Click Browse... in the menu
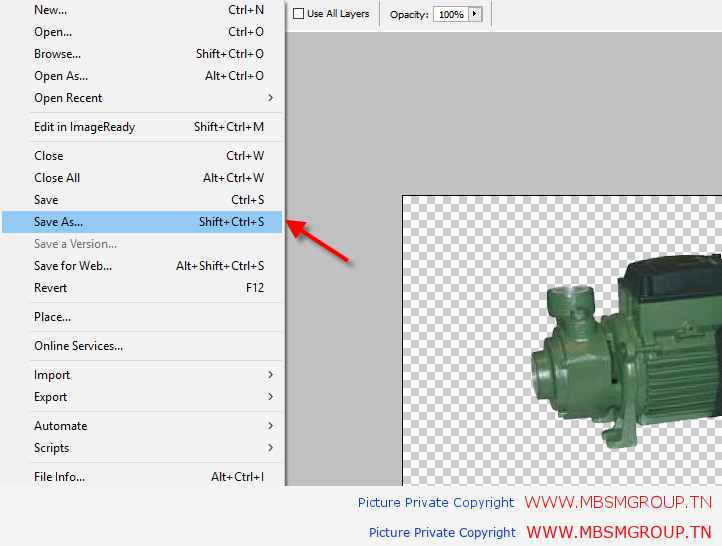Viewport: 722px width, 546px height. point(142,54)
